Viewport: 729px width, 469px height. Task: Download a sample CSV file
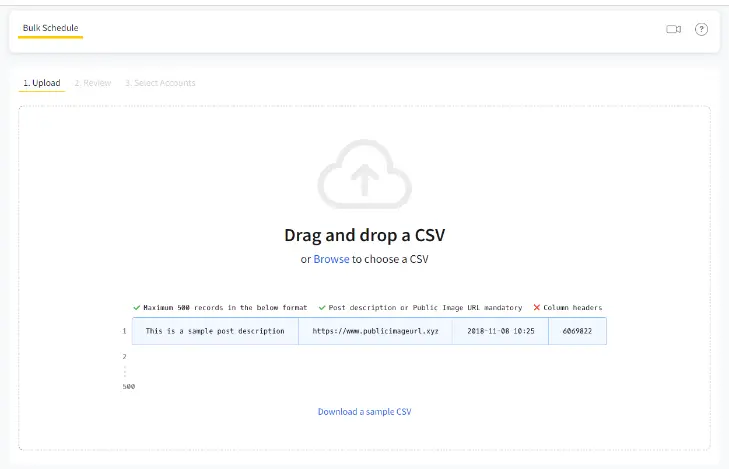click(x=364, y=411)
